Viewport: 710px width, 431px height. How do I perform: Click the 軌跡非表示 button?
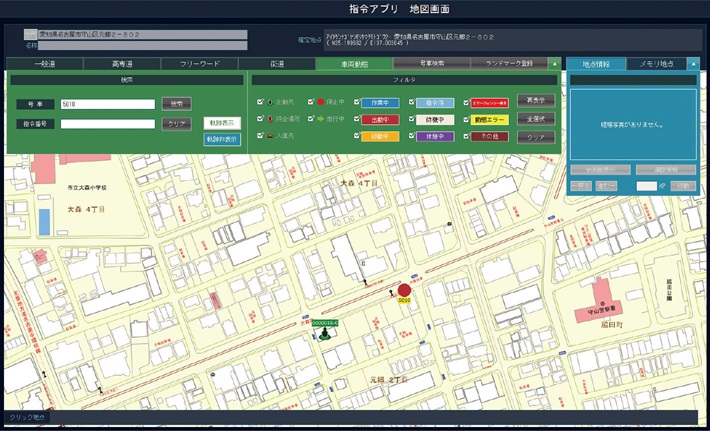tap(222, 139)
